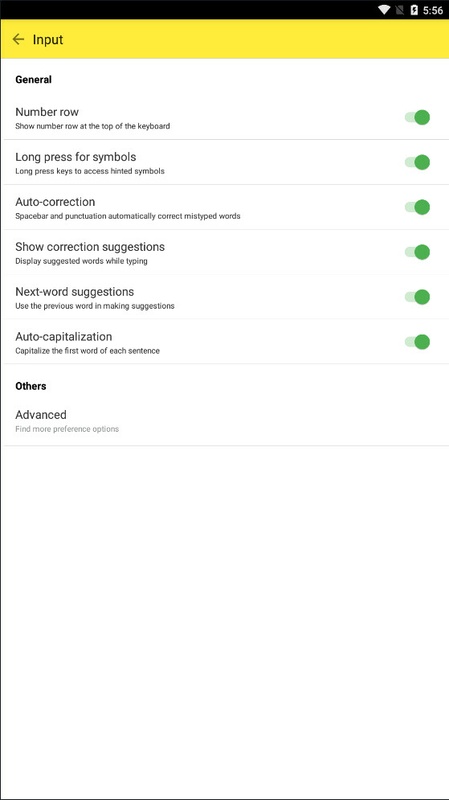The image size is (449, 800).
Task: Tap the General section header
Action: pyautogui.click(x=34, y=80)
